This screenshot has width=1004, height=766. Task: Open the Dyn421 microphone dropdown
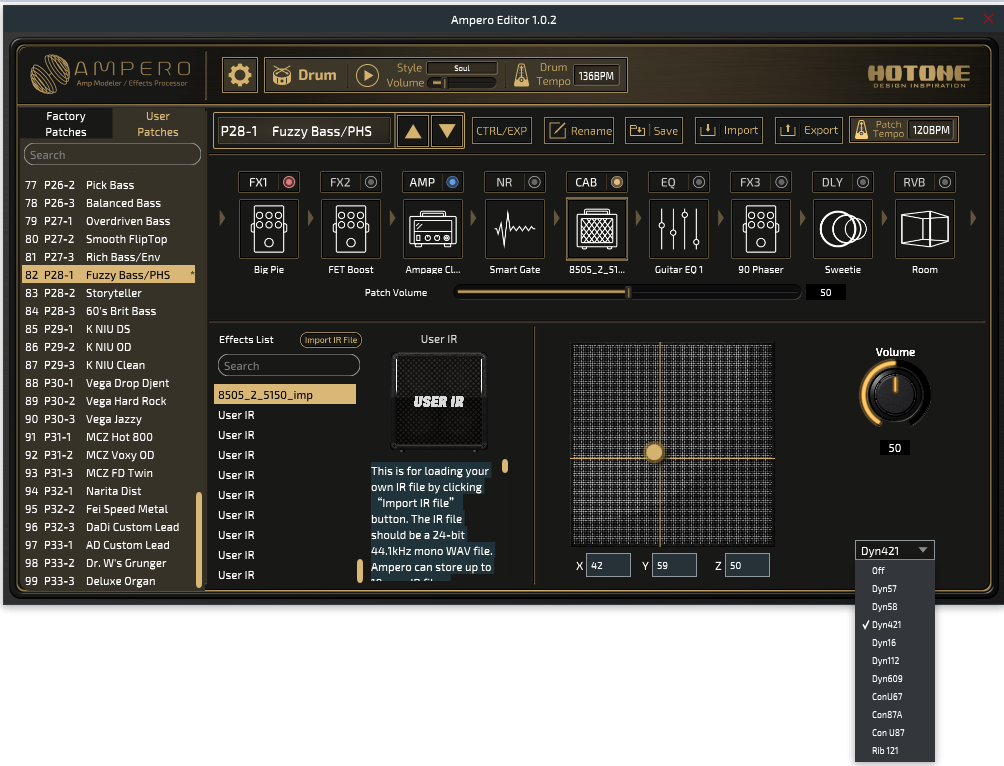895,550
